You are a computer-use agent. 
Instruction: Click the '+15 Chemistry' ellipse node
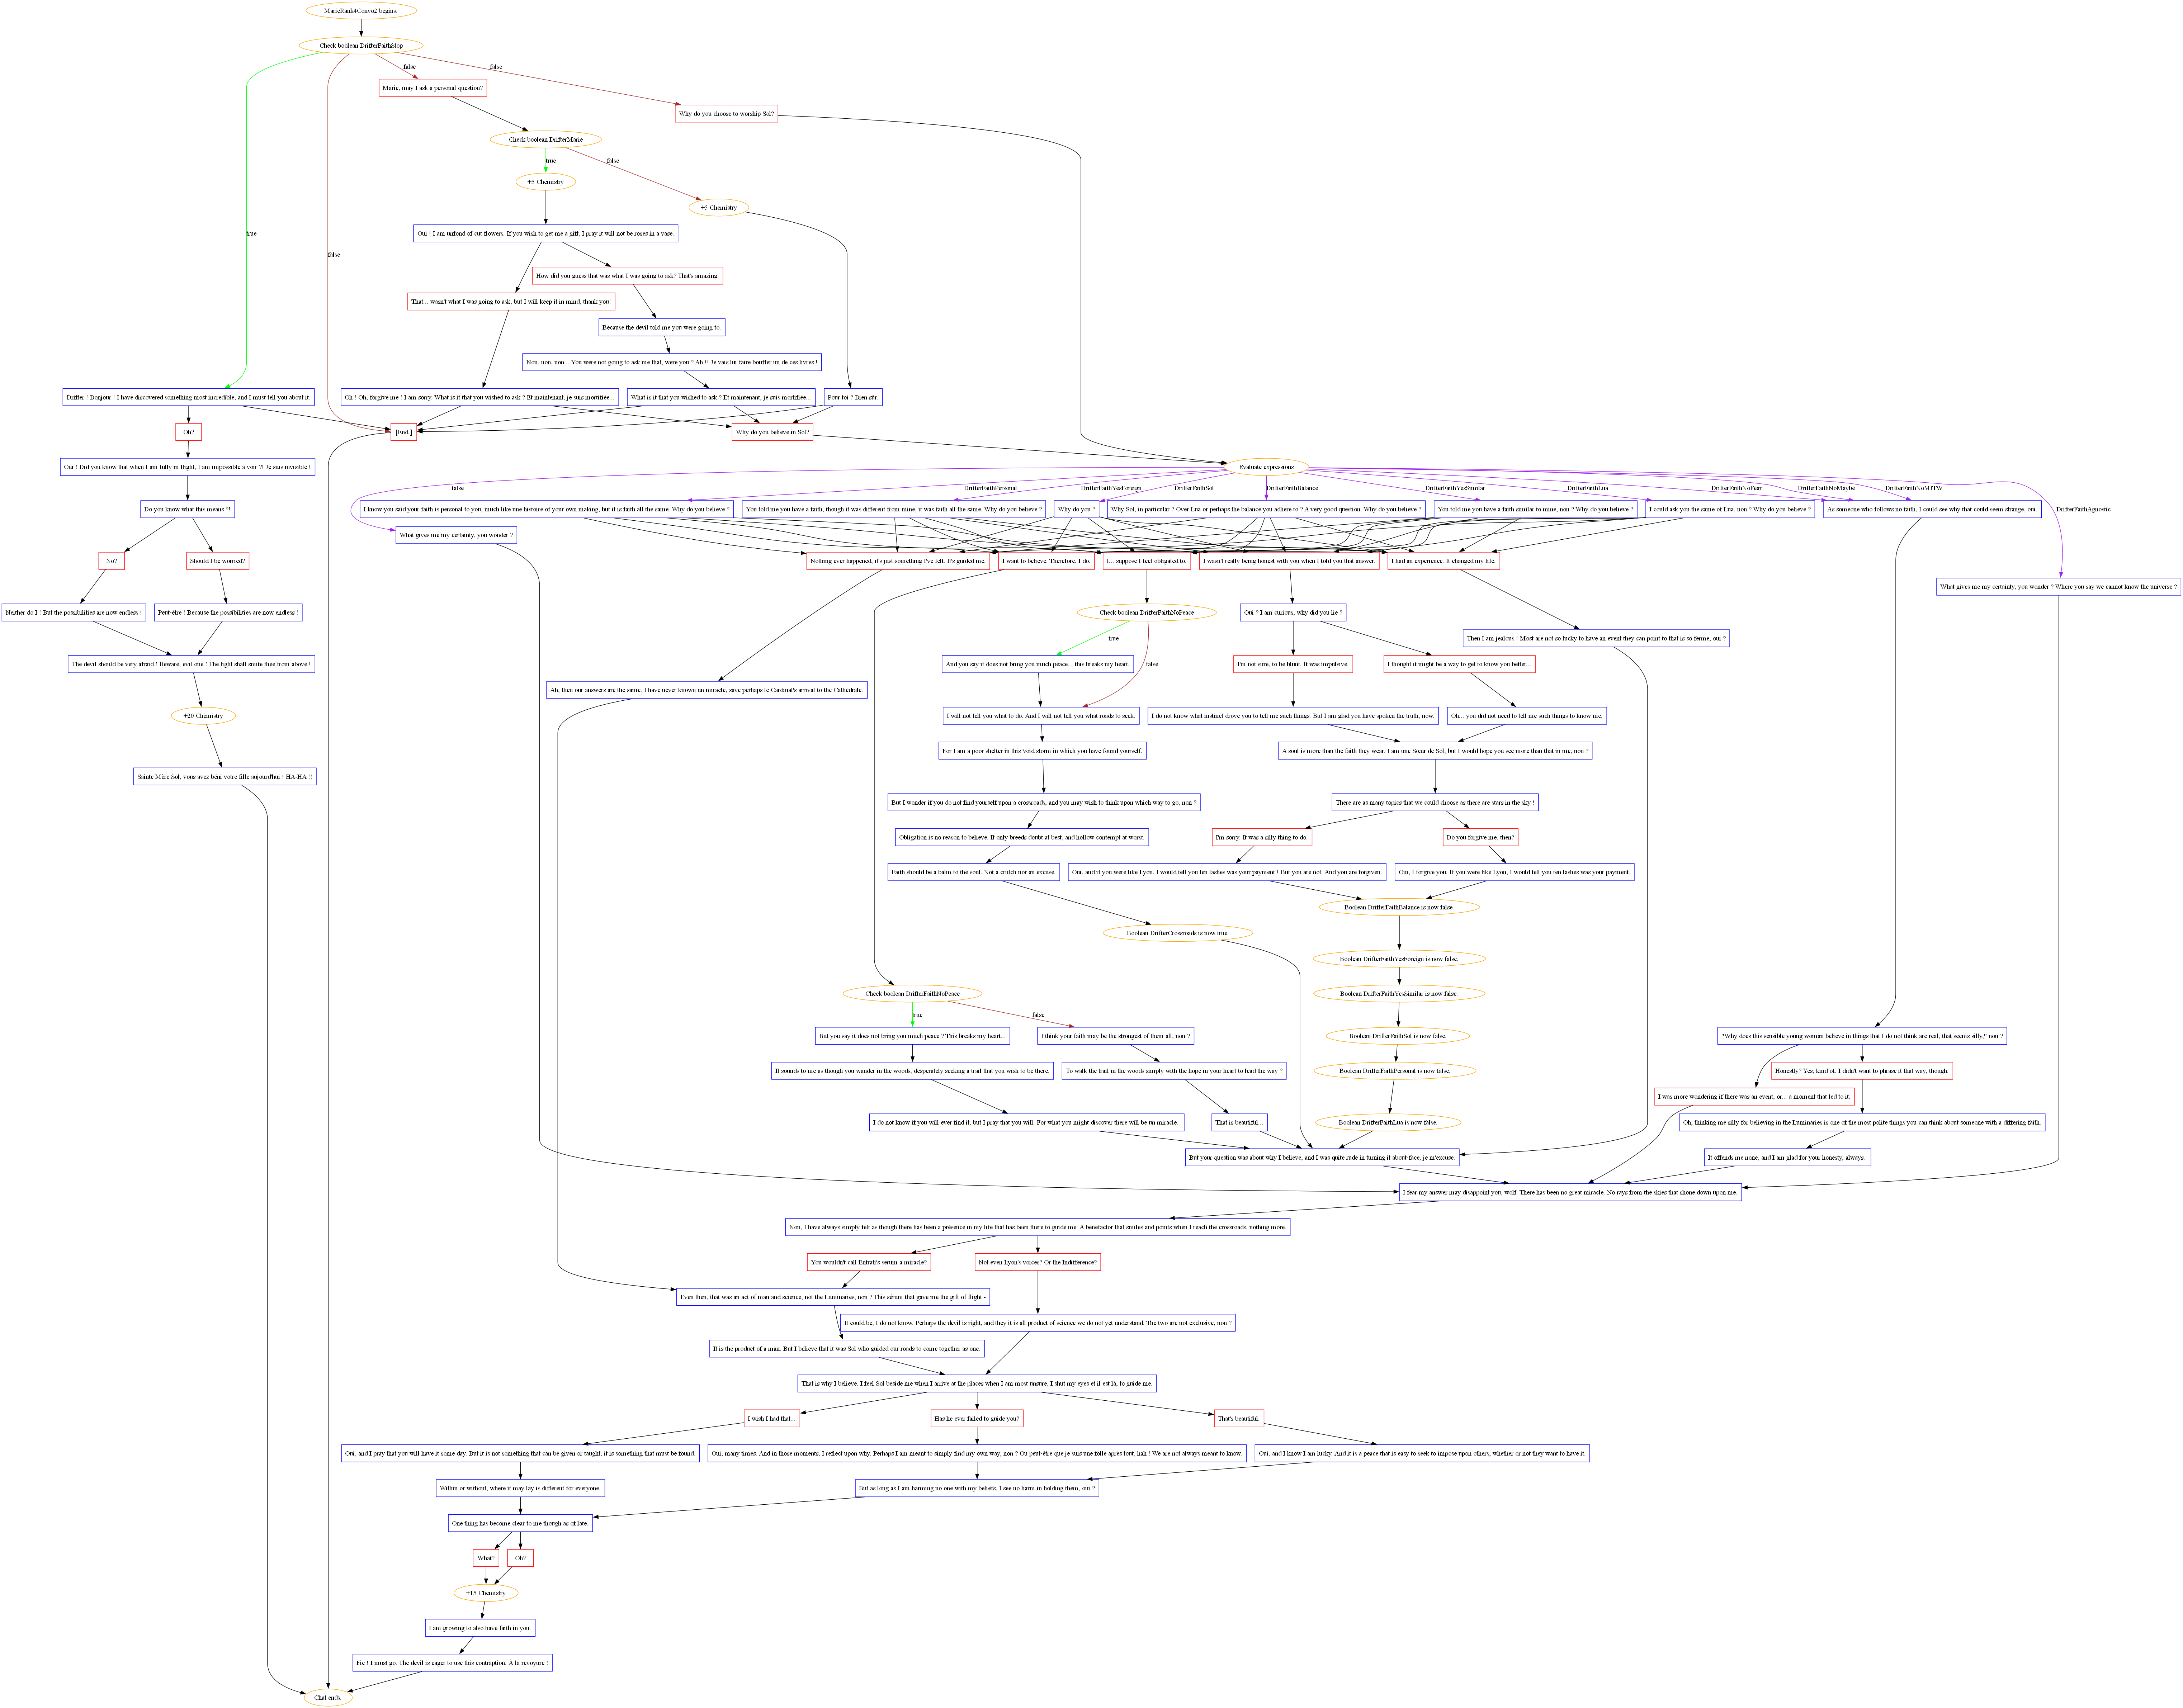pyautogui.click(x=486, y=1593)
